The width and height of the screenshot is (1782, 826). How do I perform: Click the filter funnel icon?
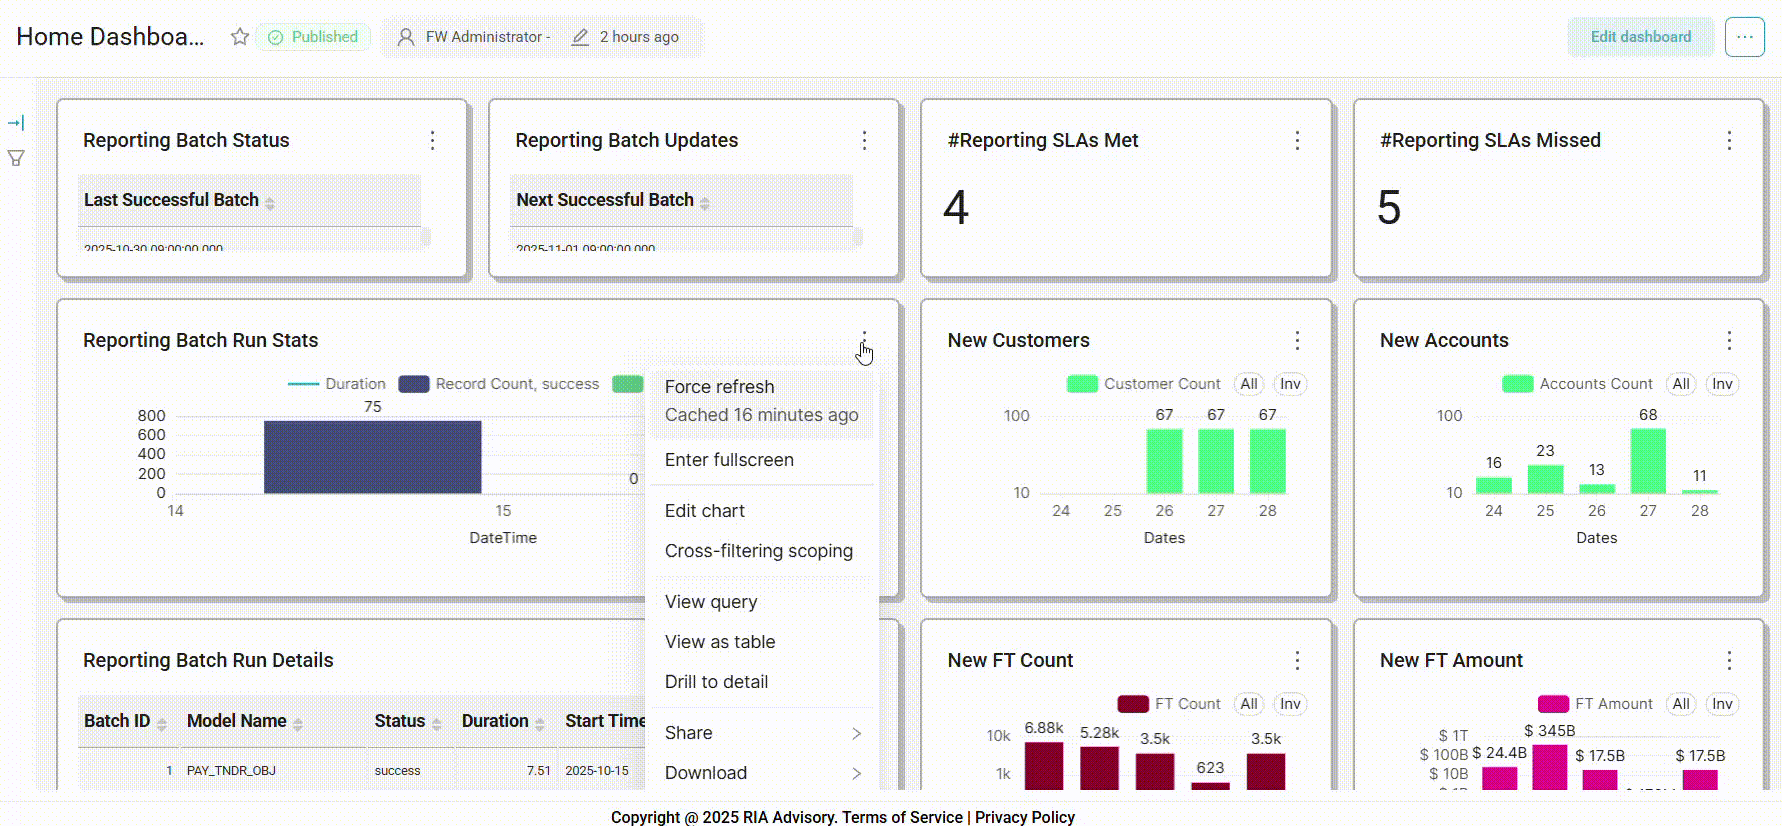pyautogui.click(x=16, y=158)
